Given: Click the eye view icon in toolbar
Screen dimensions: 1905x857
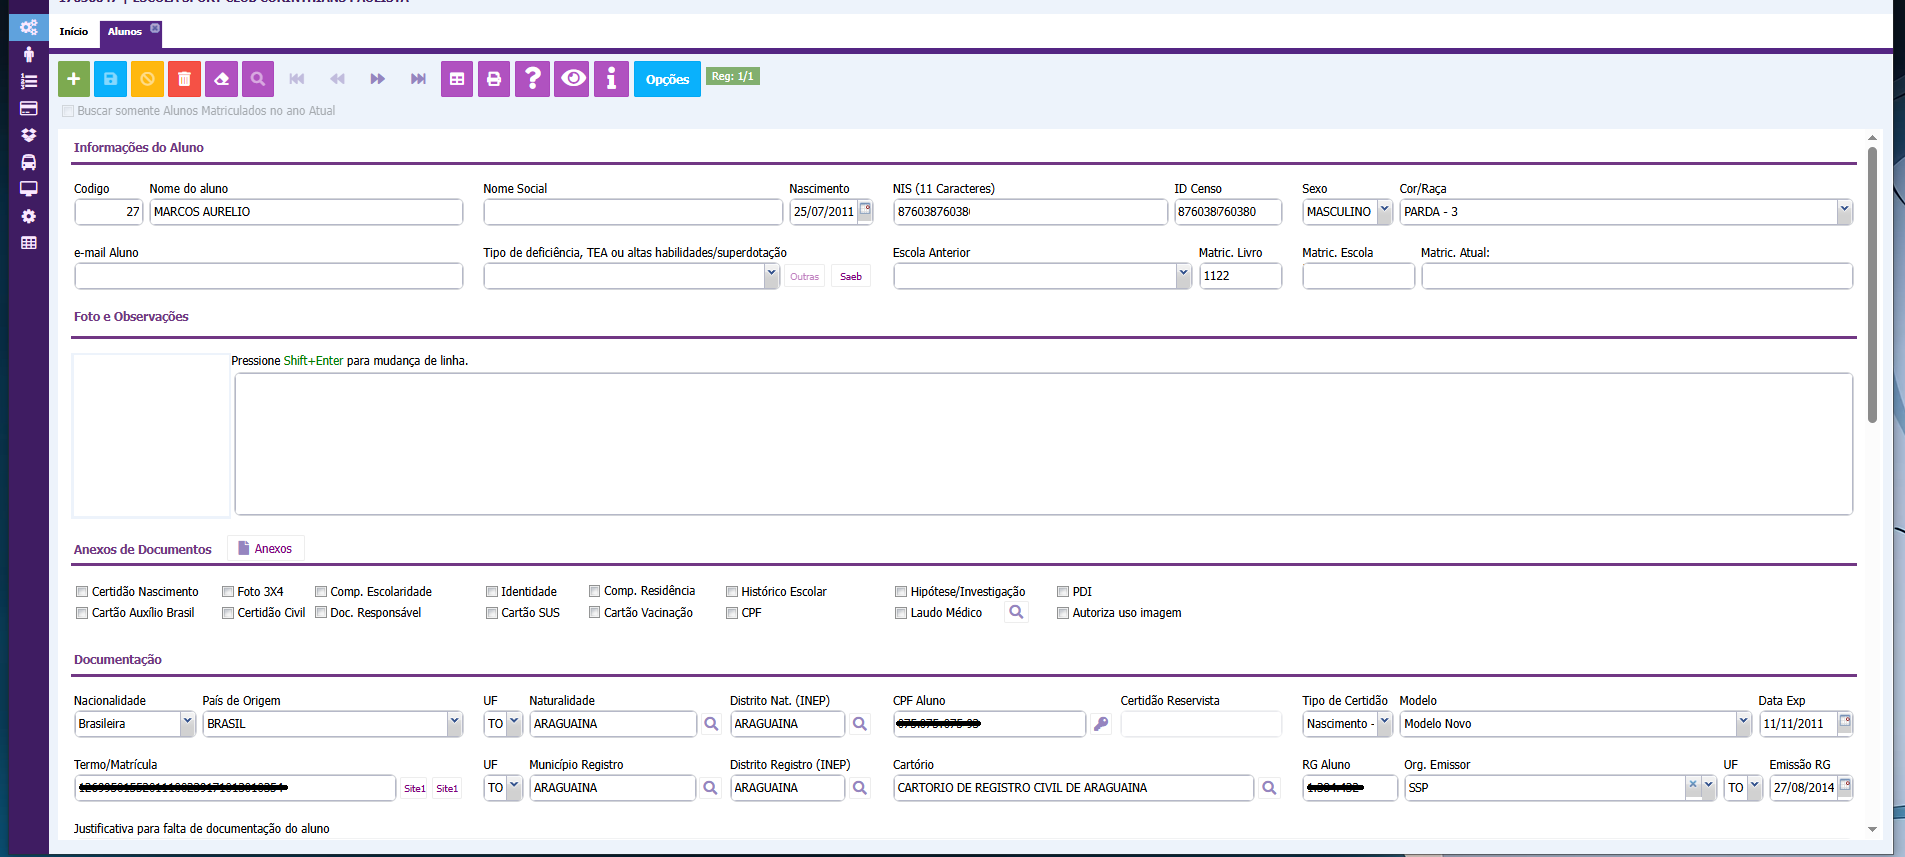Looking at the screenshot, I should coord(572,79).
